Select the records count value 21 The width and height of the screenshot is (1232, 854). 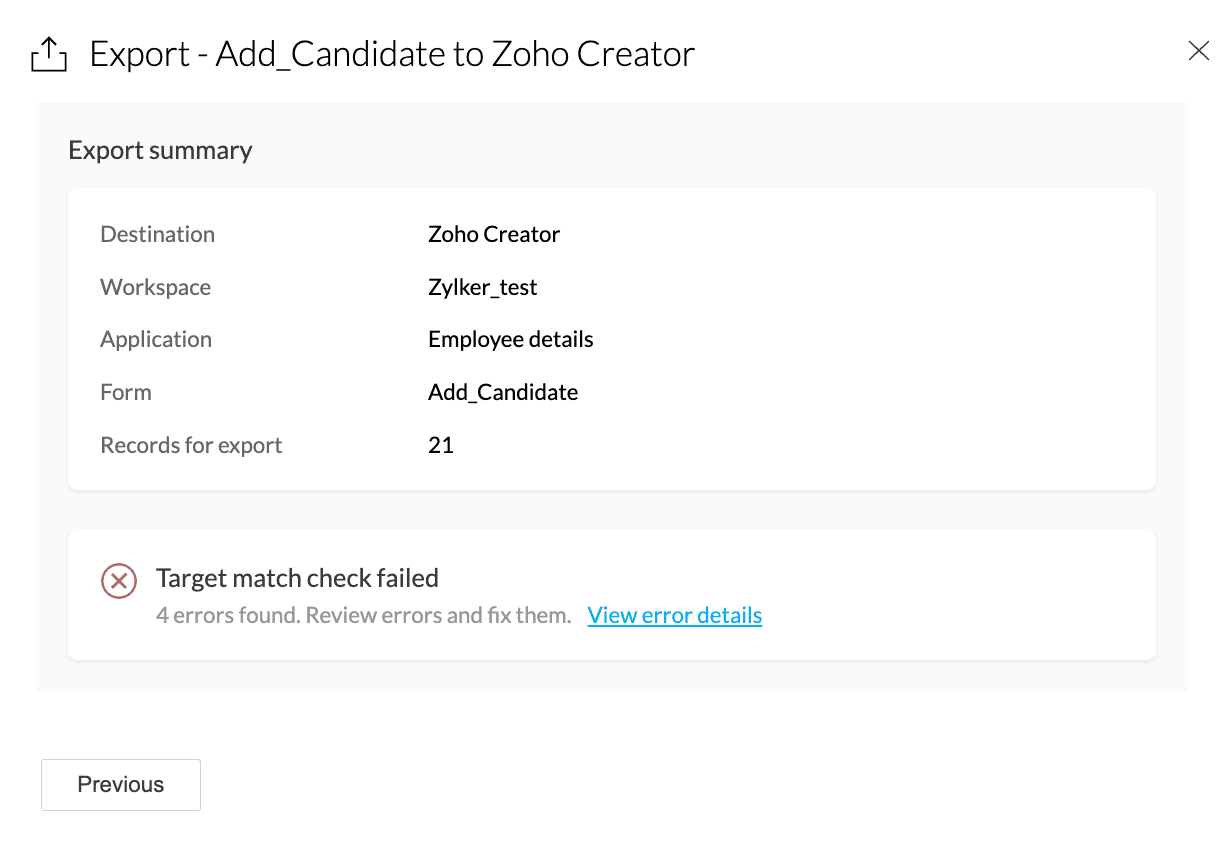(x=441, y=445)
